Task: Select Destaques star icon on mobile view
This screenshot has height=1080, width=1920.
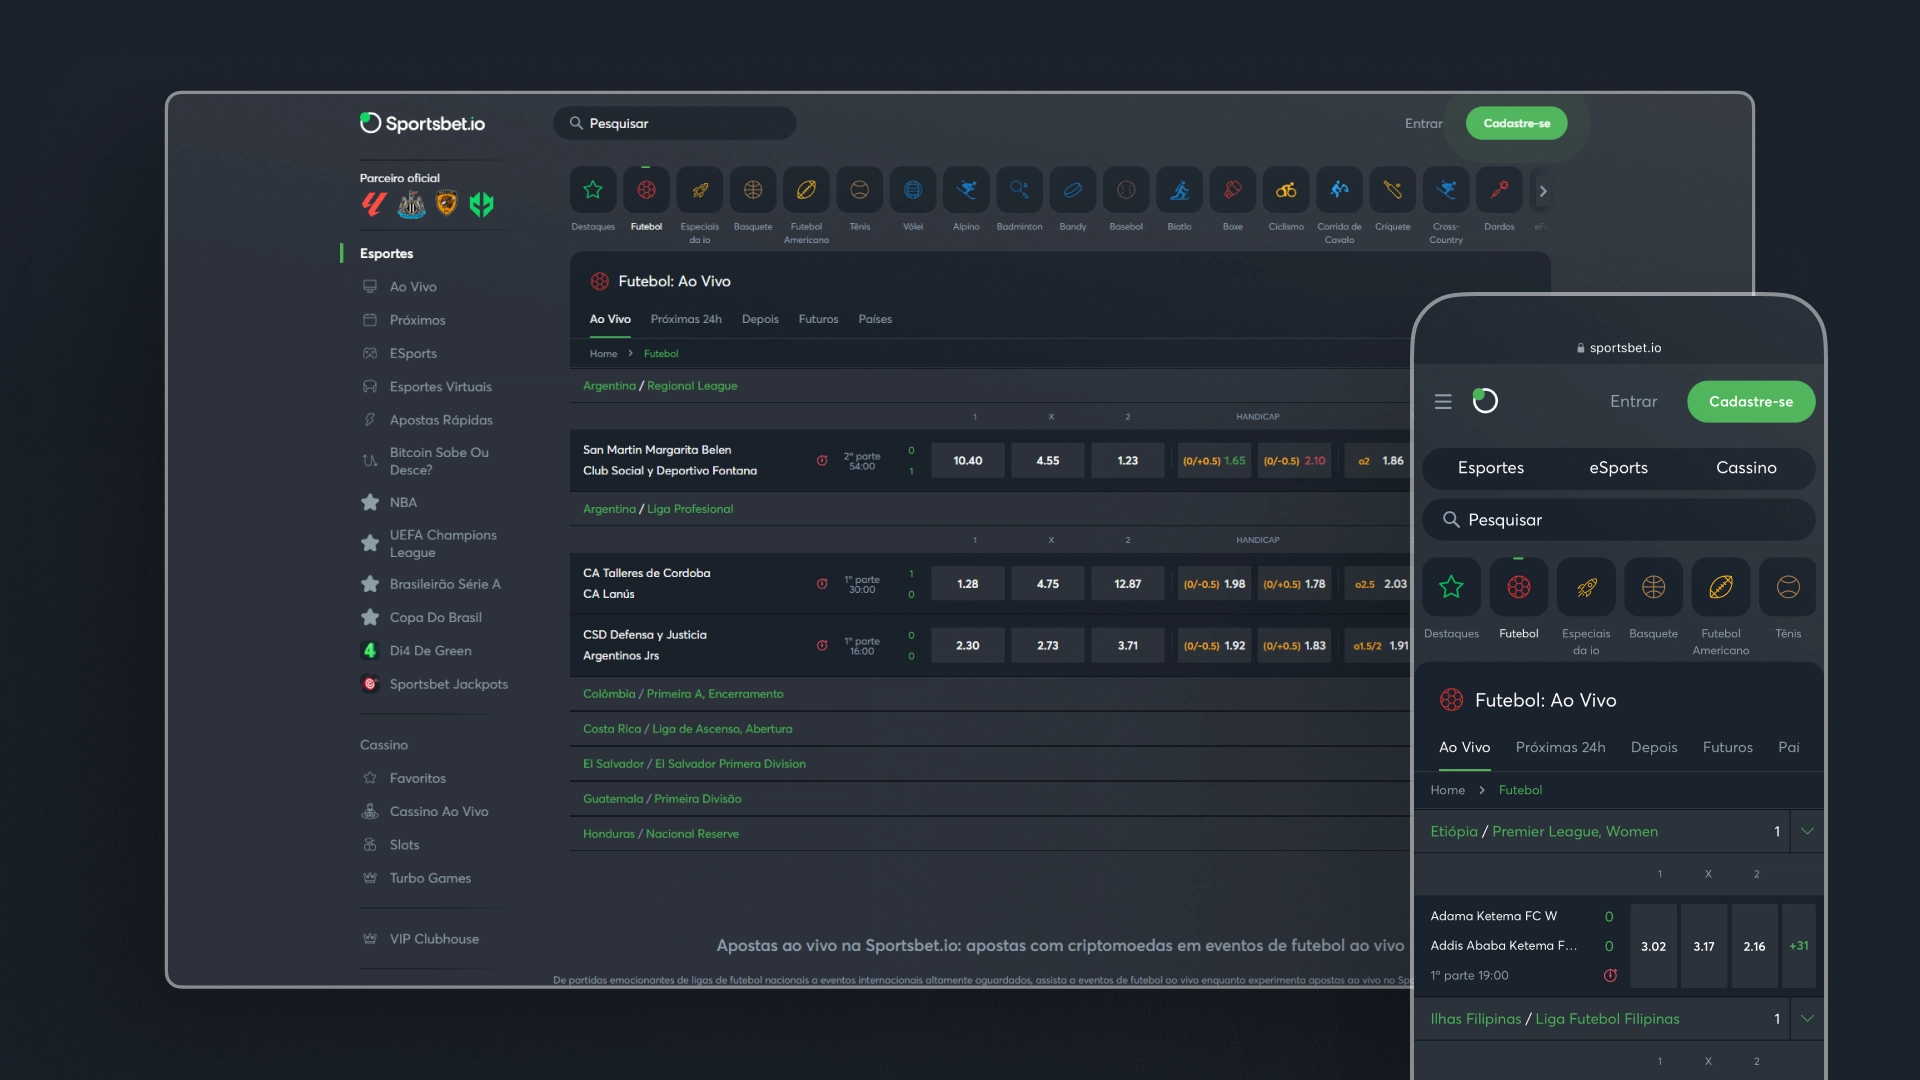Action: 1451,587
